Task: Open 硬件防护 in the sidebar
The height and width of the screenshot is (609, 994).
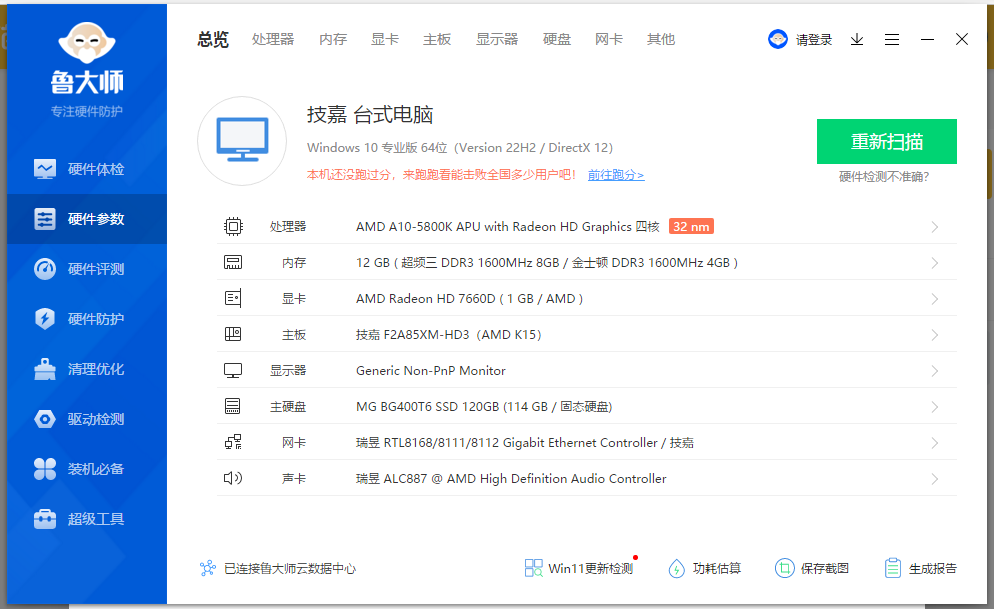Action: point(87,319)
